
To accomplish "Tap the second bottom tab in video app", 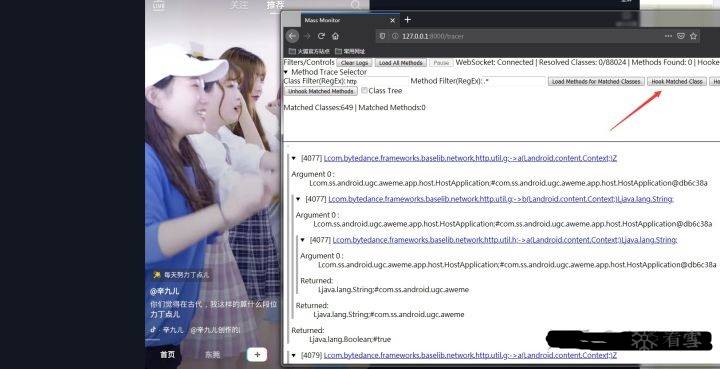I will click(x=212, y=355).
